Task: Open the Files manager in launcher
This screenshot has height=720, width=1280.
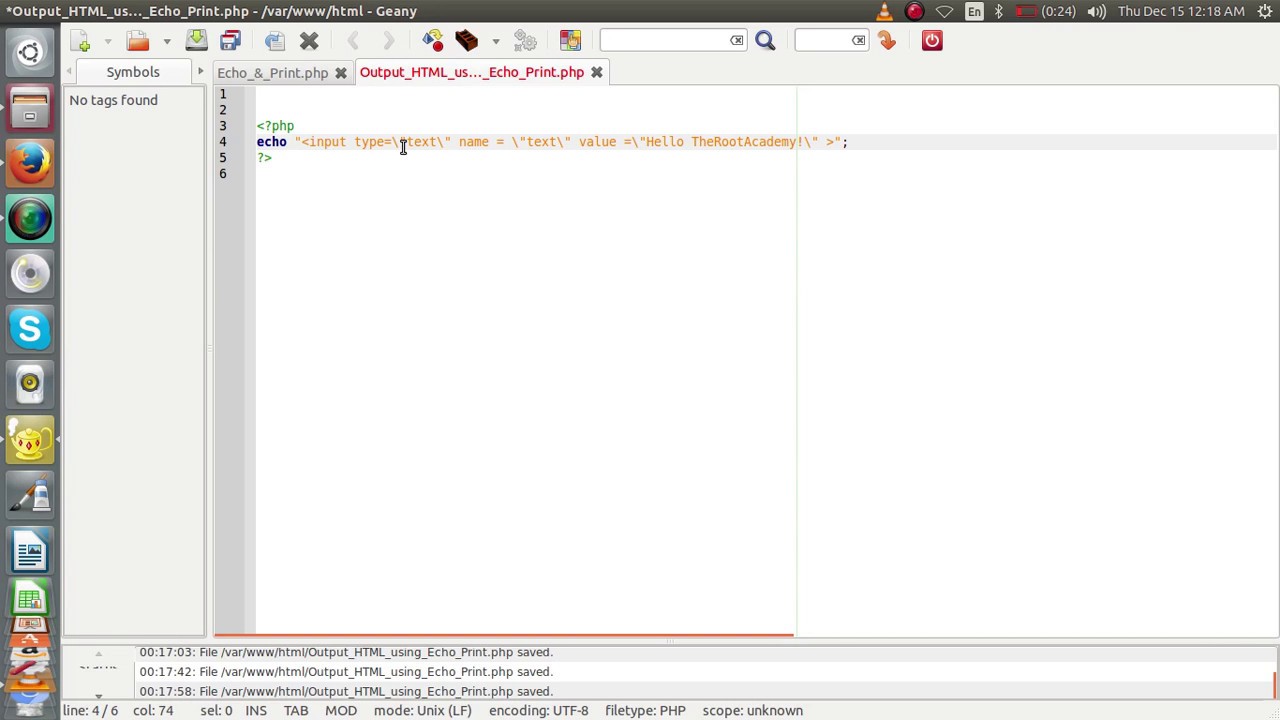Action: [x=30, y=108]
